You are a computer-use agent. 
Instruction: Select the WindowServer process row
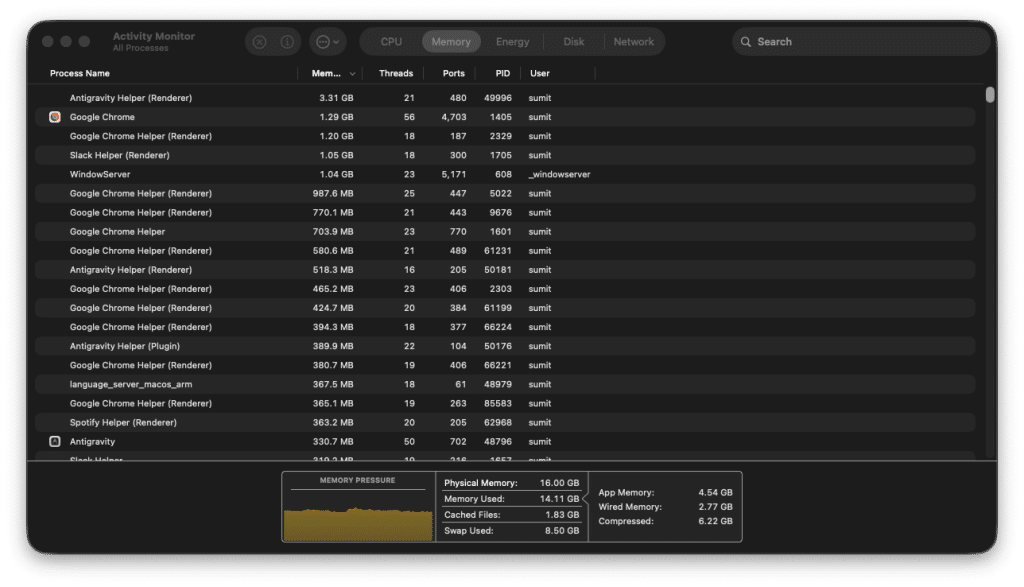click(505, 174)
